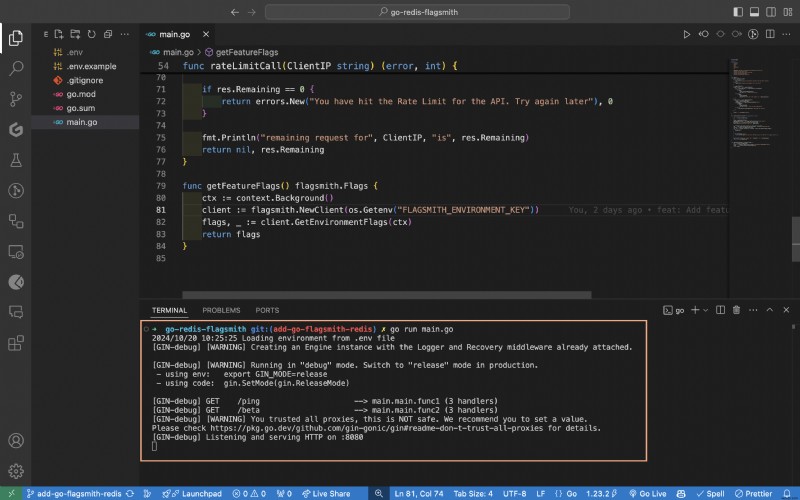Change LF end of line sequence

[x=541, y=493]
